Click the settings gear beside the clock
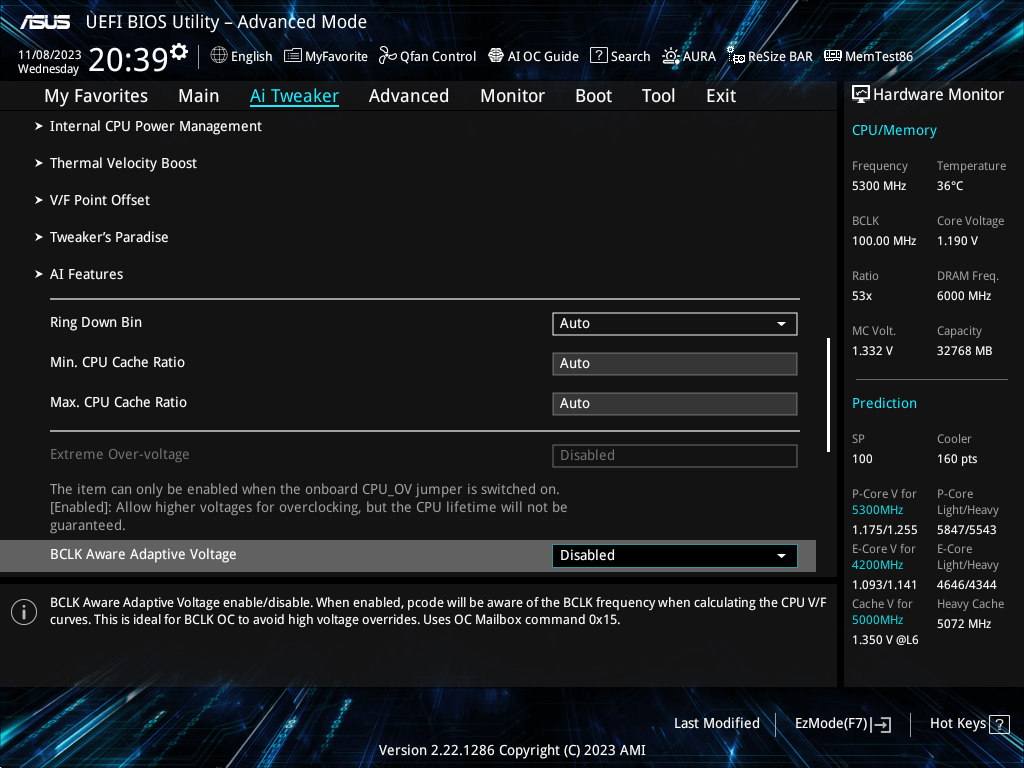The width and height of the screenshot is (1024, 768). pos(179,52)
